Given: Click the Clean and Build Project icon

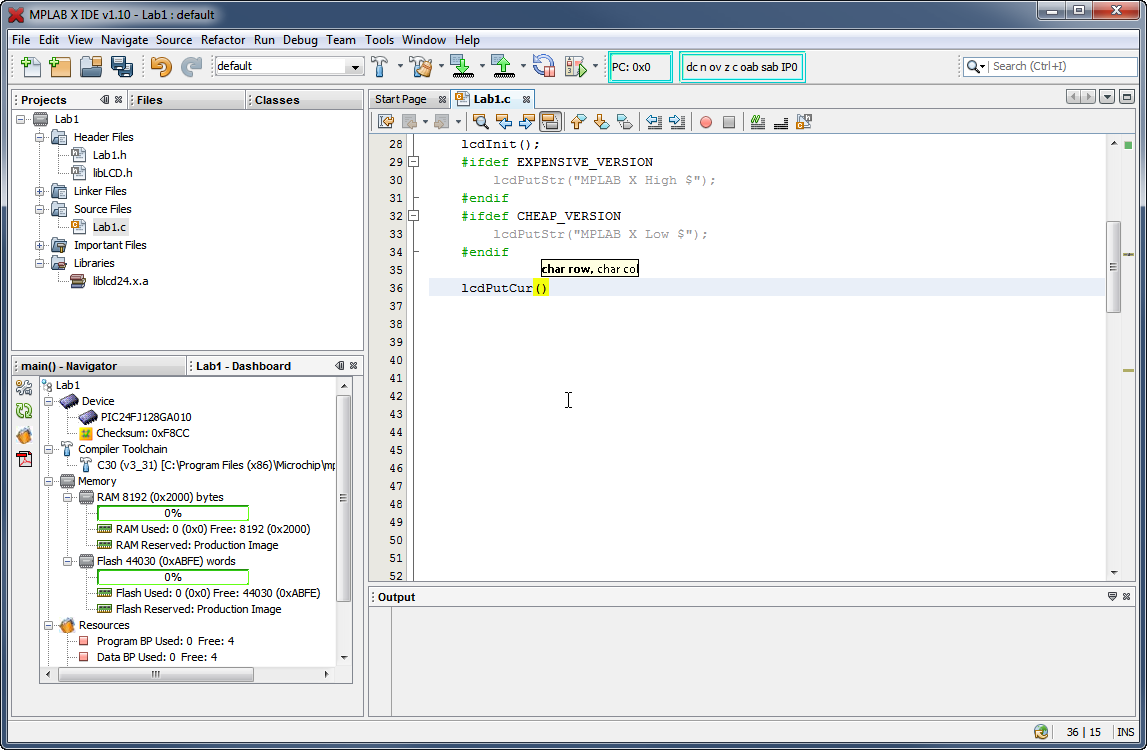Looking at the screenshot, I should [x=421, y=67].
